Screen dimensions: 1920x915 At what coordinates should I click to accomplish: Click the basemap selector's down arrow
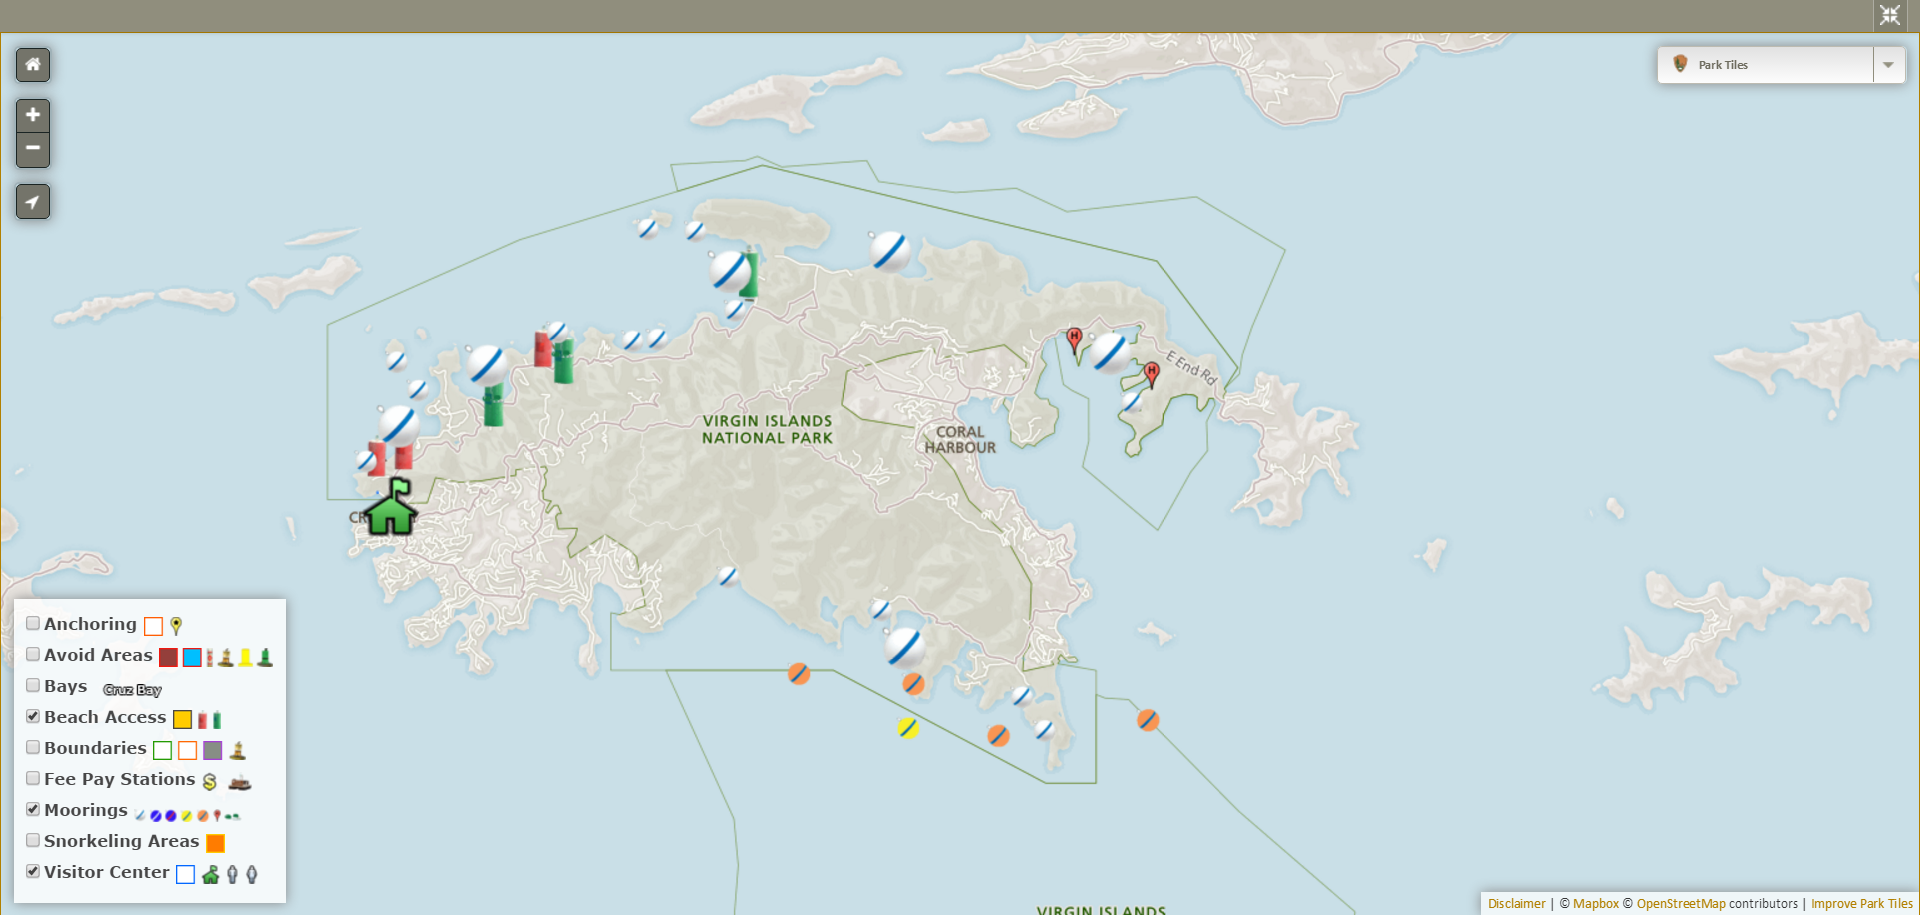coord(1888,65)
